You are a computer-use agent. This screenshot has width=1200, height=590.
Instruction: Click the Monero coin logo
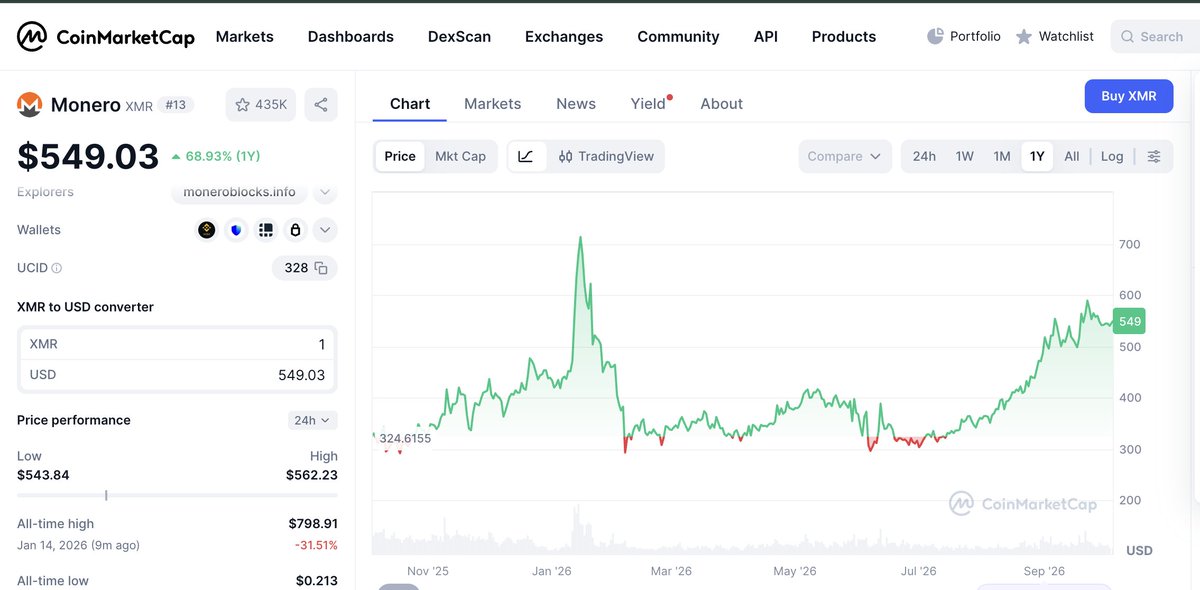30,104
